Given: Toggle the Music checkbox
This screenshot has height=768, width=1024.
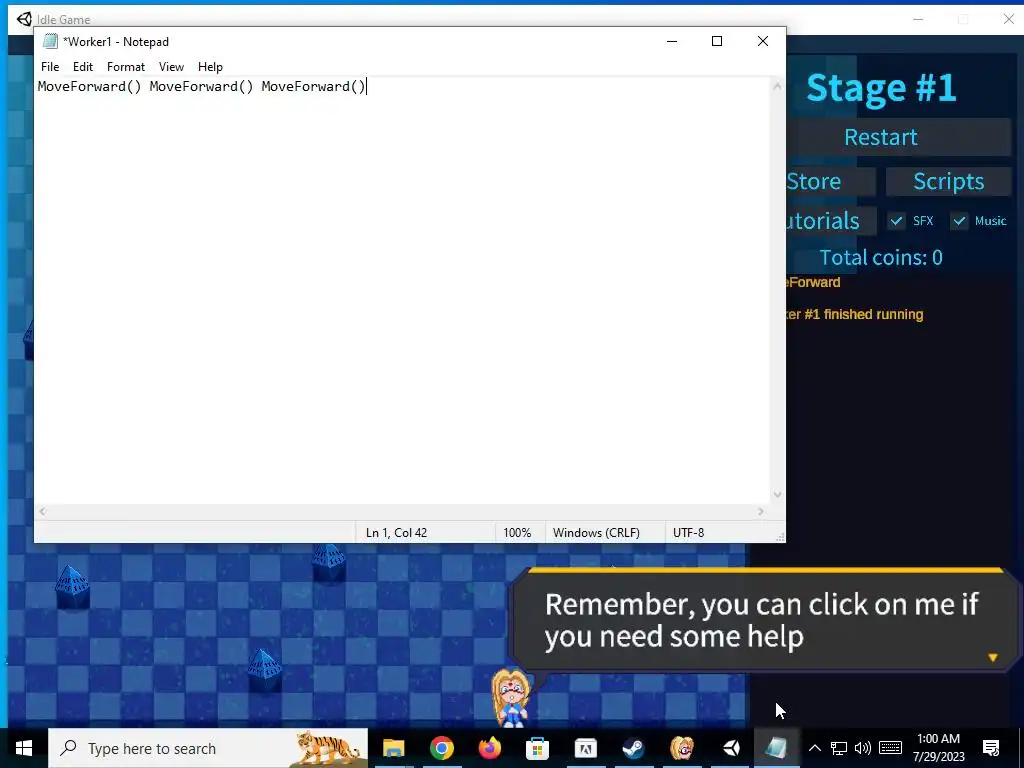Looking at the screenshot, I should pos(959,221).
